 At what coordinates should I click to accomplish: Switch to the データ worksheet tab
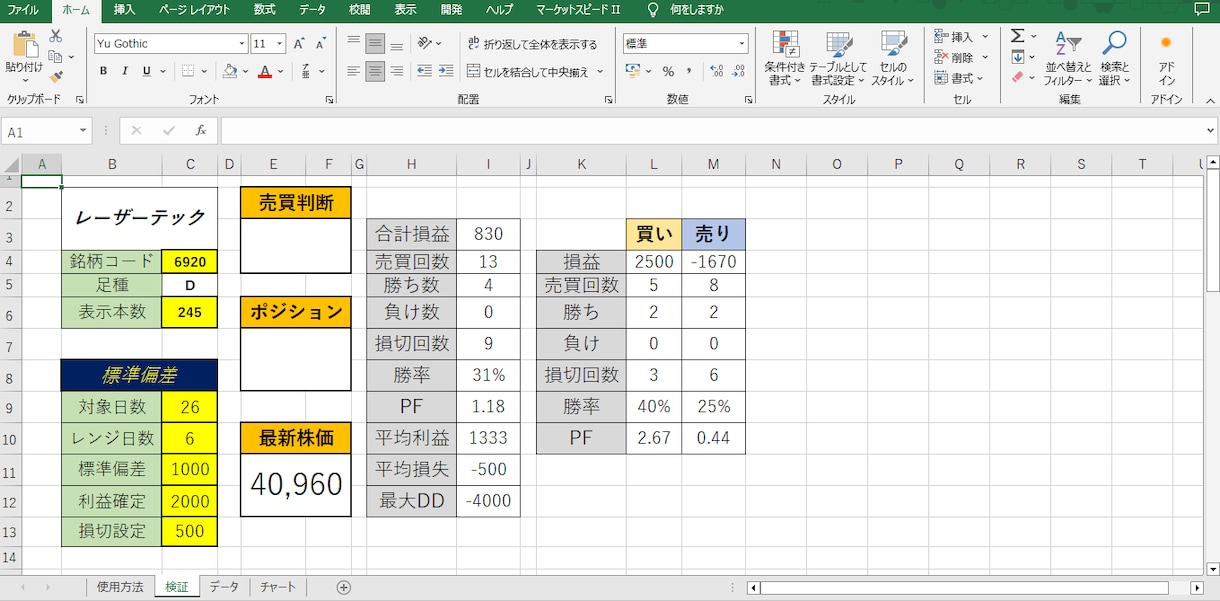[x=224, y=587]
